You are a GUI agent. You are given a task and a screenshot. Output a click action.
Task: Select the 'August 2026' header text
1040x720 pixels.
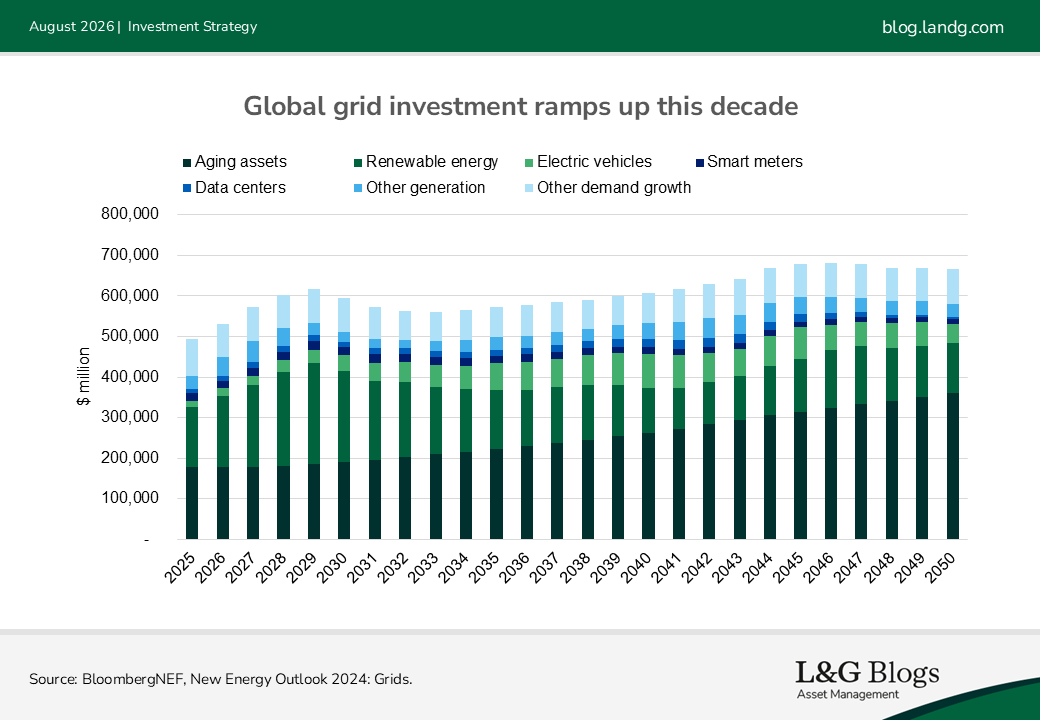[72, 27]
